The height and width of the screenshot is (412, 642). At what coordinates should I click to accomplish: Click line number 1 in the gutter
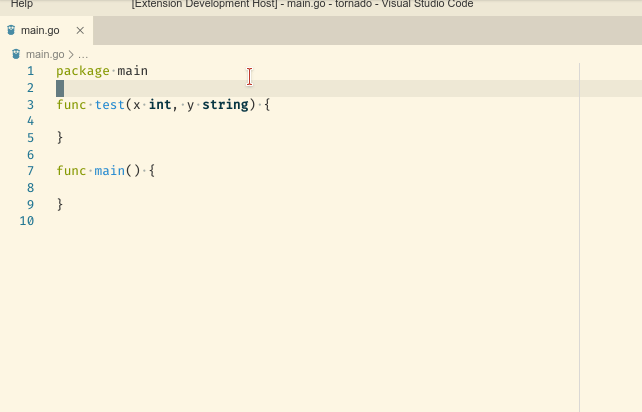click(x=30, y=71)
